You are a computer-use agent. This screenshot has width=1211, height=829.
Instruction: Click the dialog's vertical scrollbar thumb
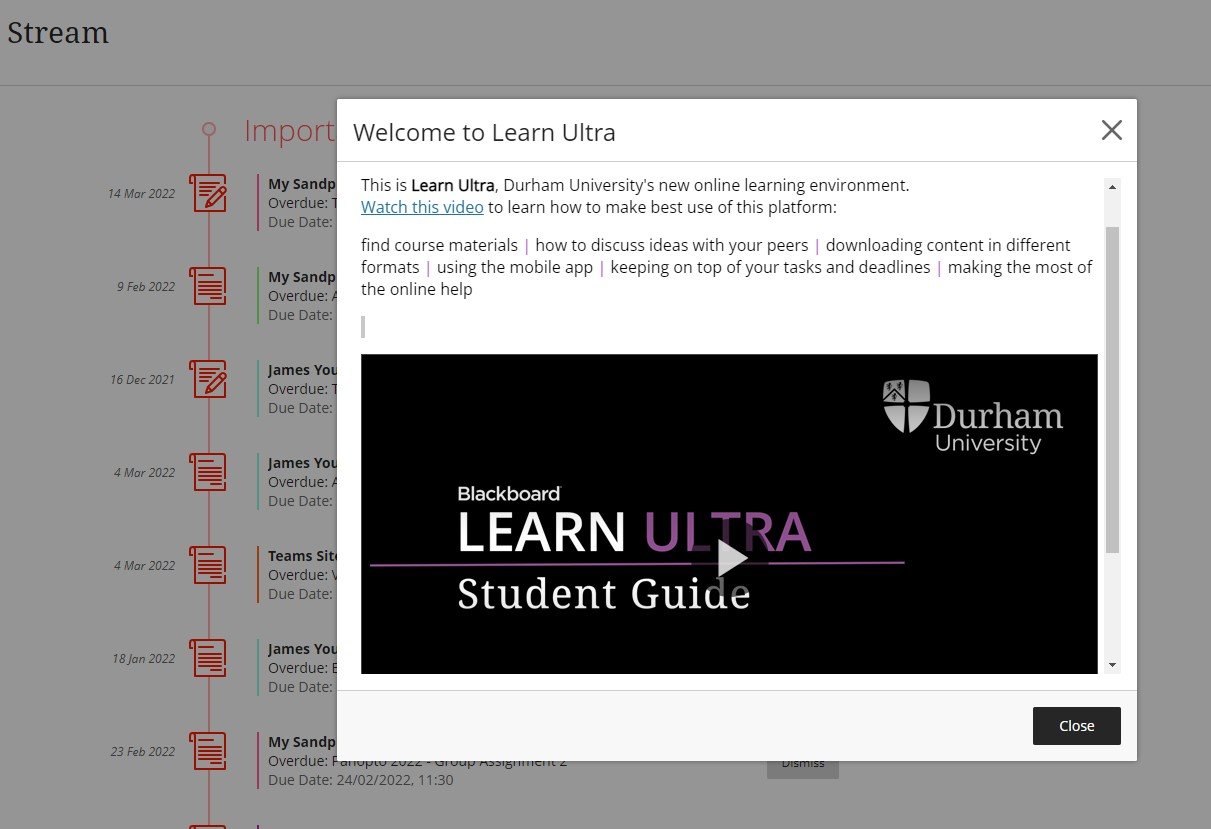pos(1112,390)
